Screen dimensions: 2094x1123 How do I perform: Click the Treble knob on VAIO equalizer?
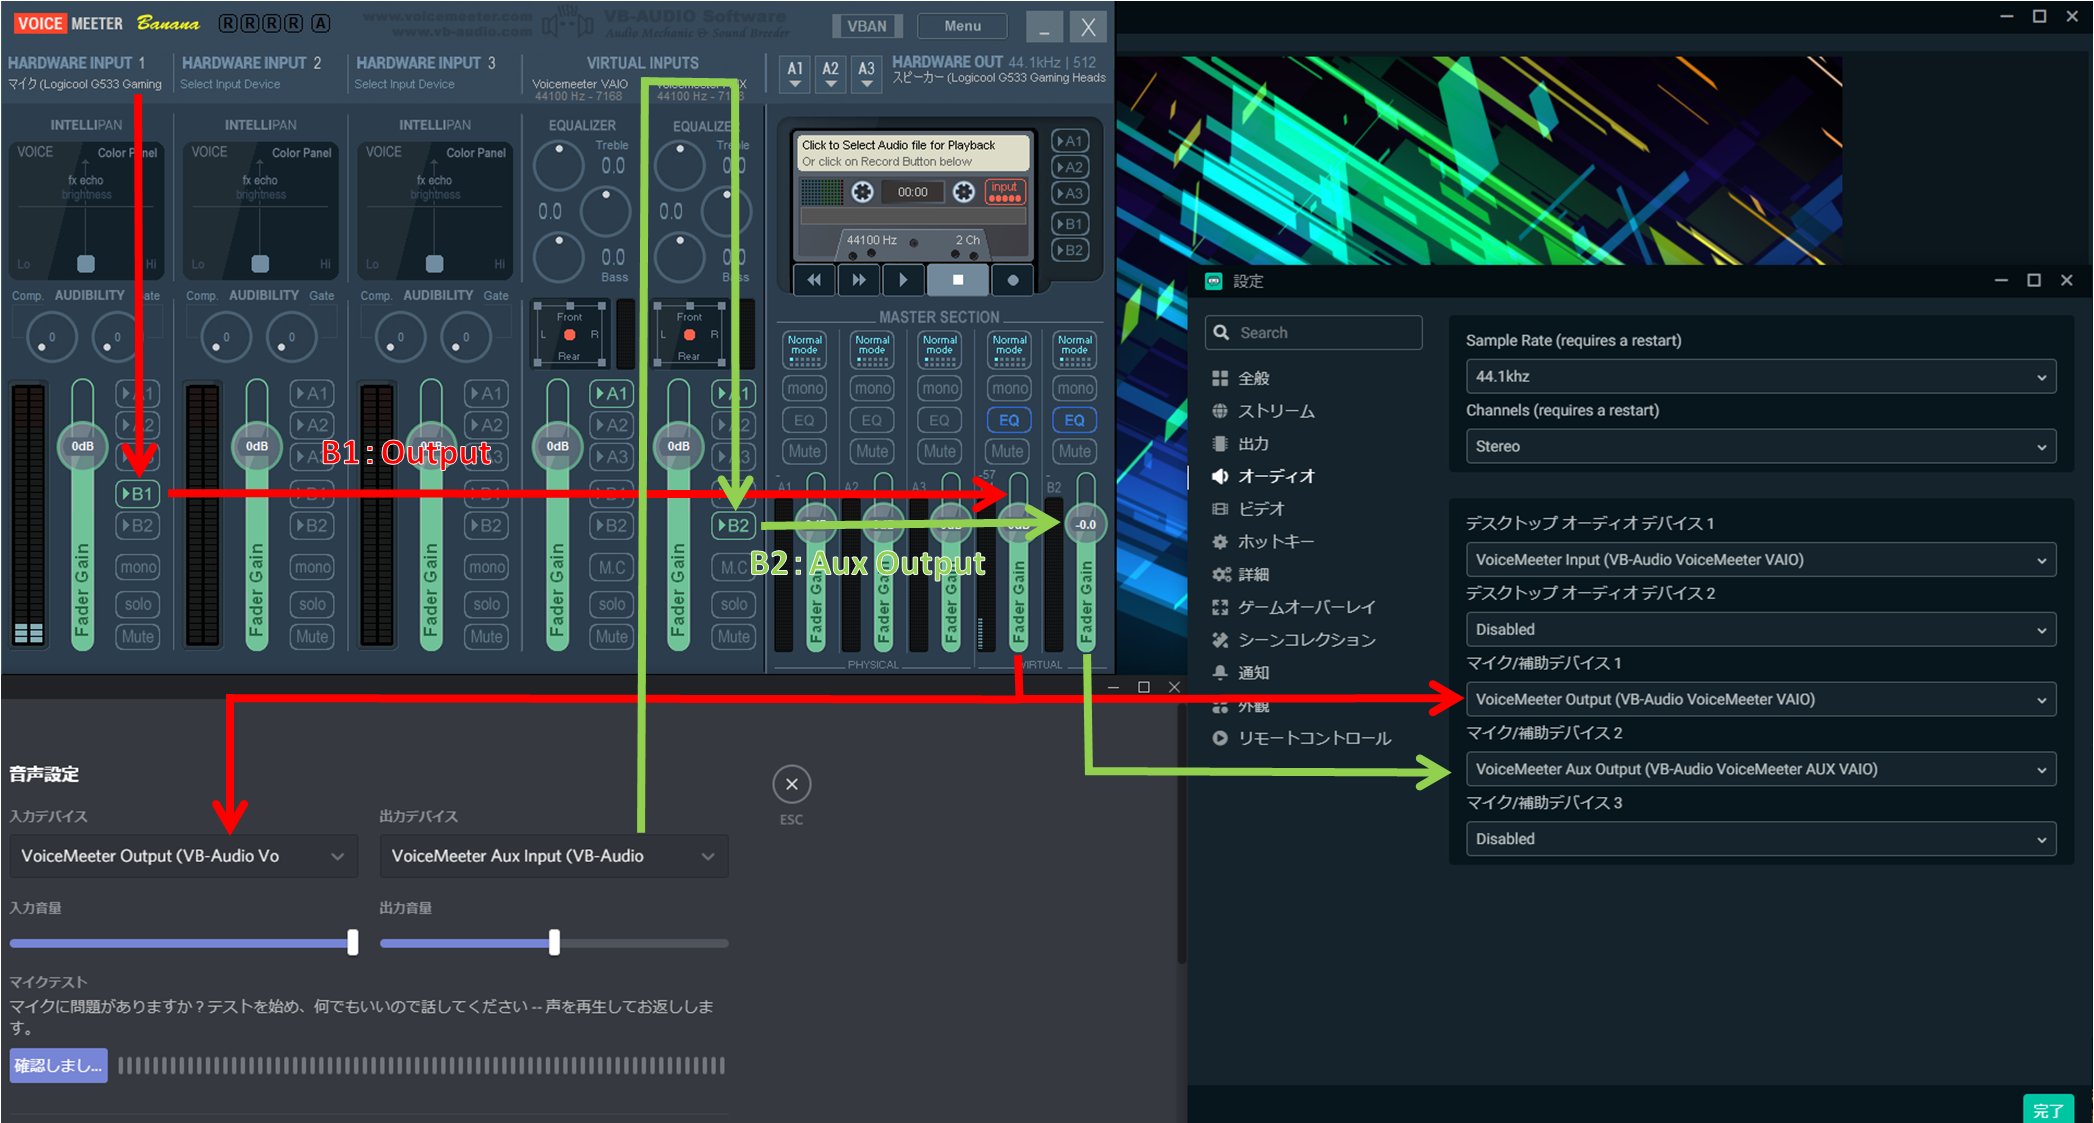coord(559,166)
